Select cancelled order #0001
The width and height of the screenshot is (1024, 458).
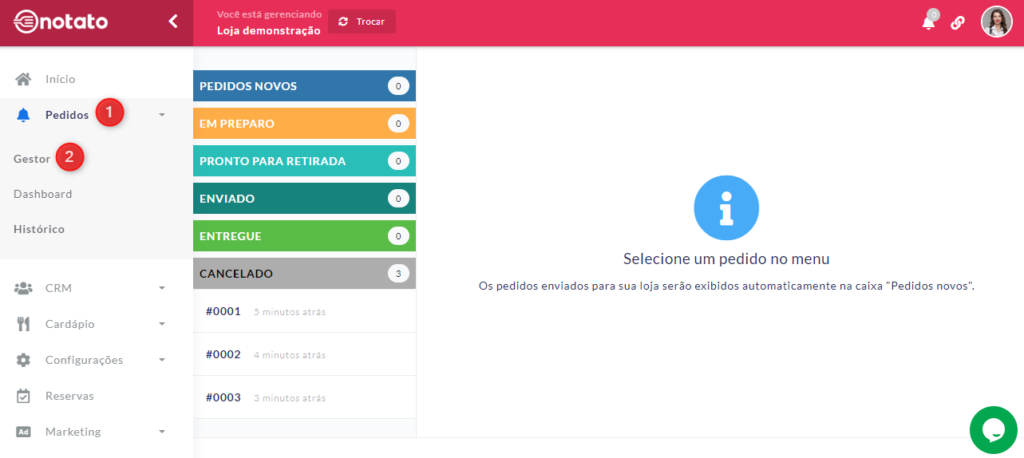point(223,311)
